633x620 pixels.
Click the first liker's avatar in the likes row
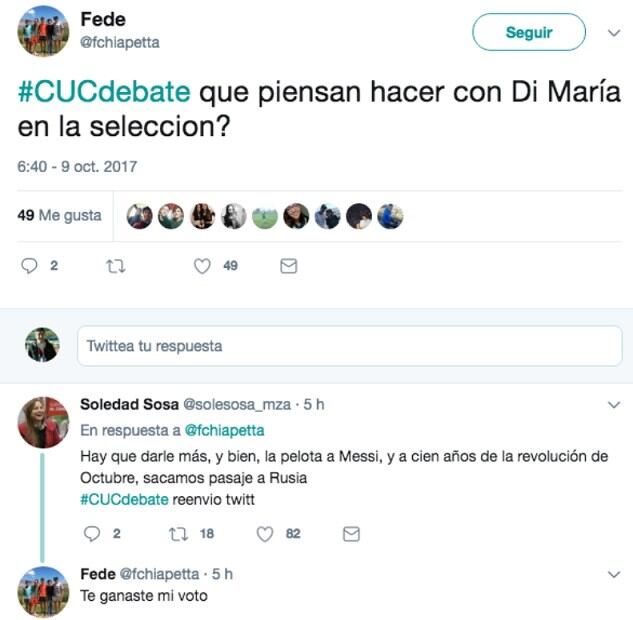[140, 216]
